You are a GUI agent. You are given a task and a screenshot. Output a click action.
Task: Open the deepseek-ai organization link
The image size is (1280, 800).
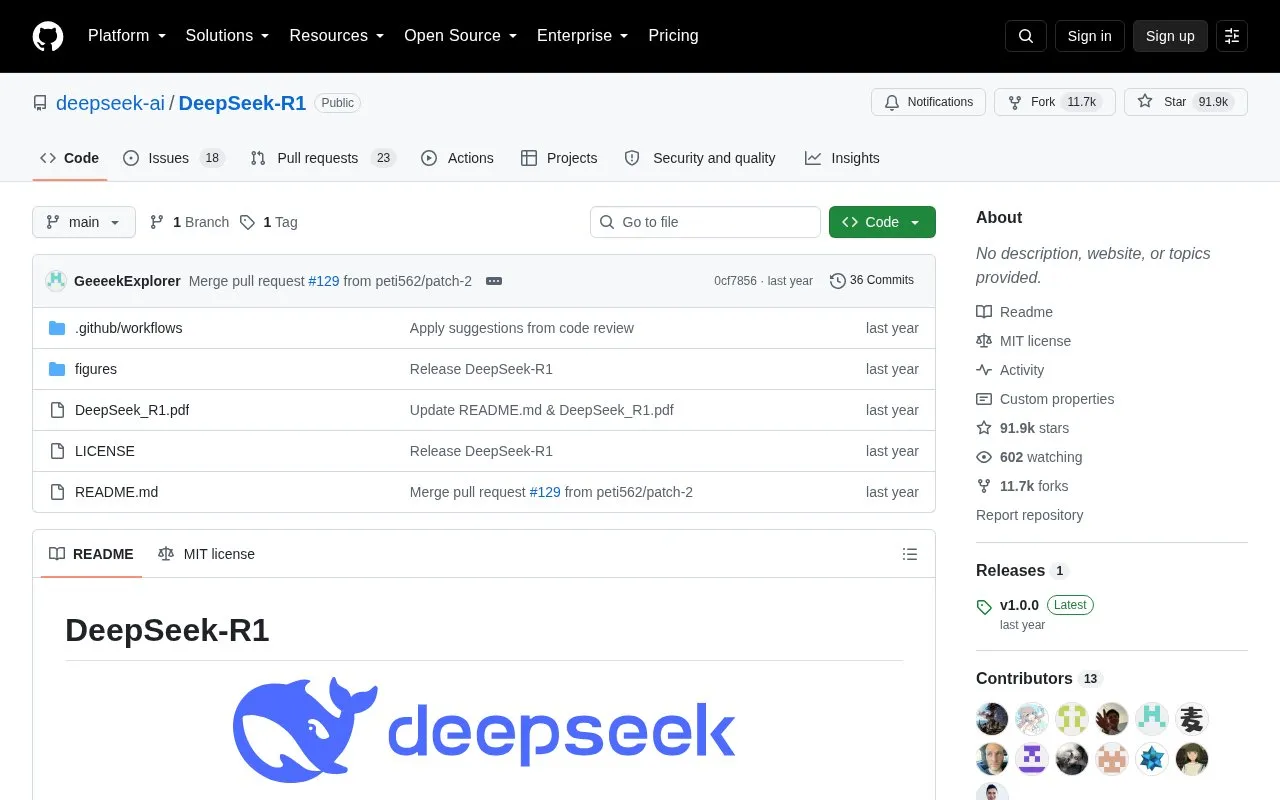110,103
